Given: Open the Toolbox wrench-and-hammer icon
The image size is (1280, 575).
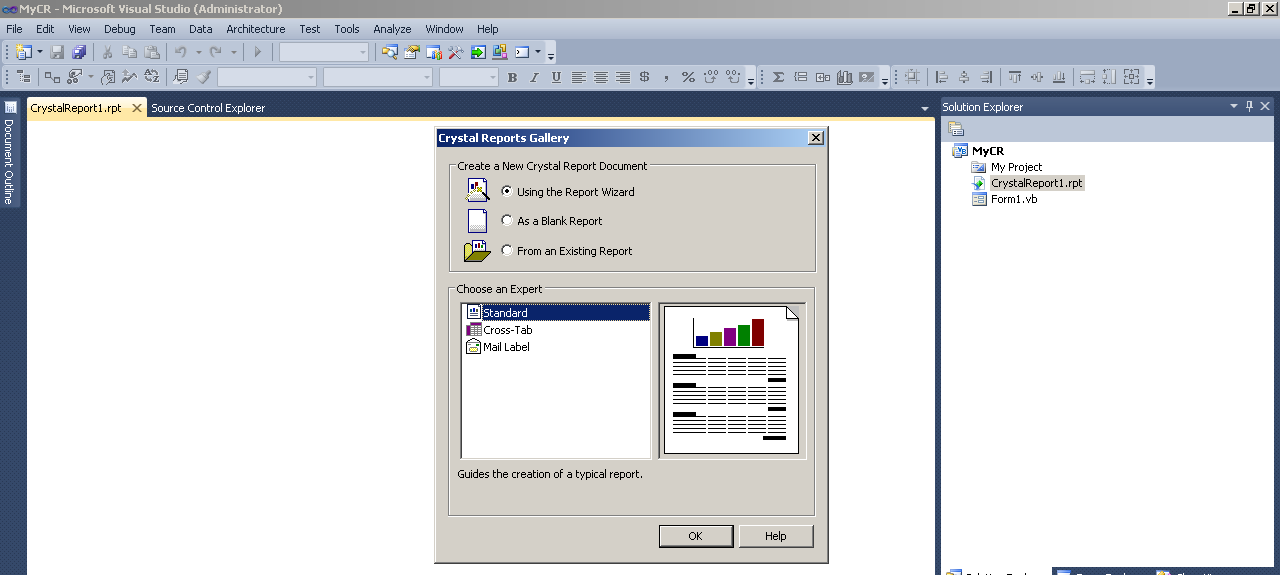Looking at the screenshot, I should (456, 52).
